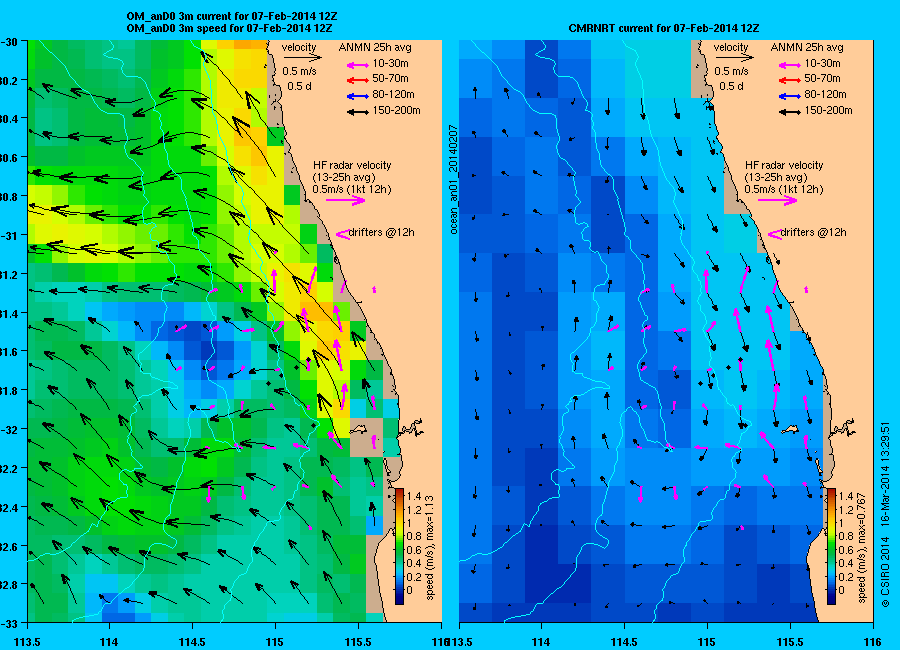
Task: Click '150-200m' legend text in right panel
Action: 828,110
